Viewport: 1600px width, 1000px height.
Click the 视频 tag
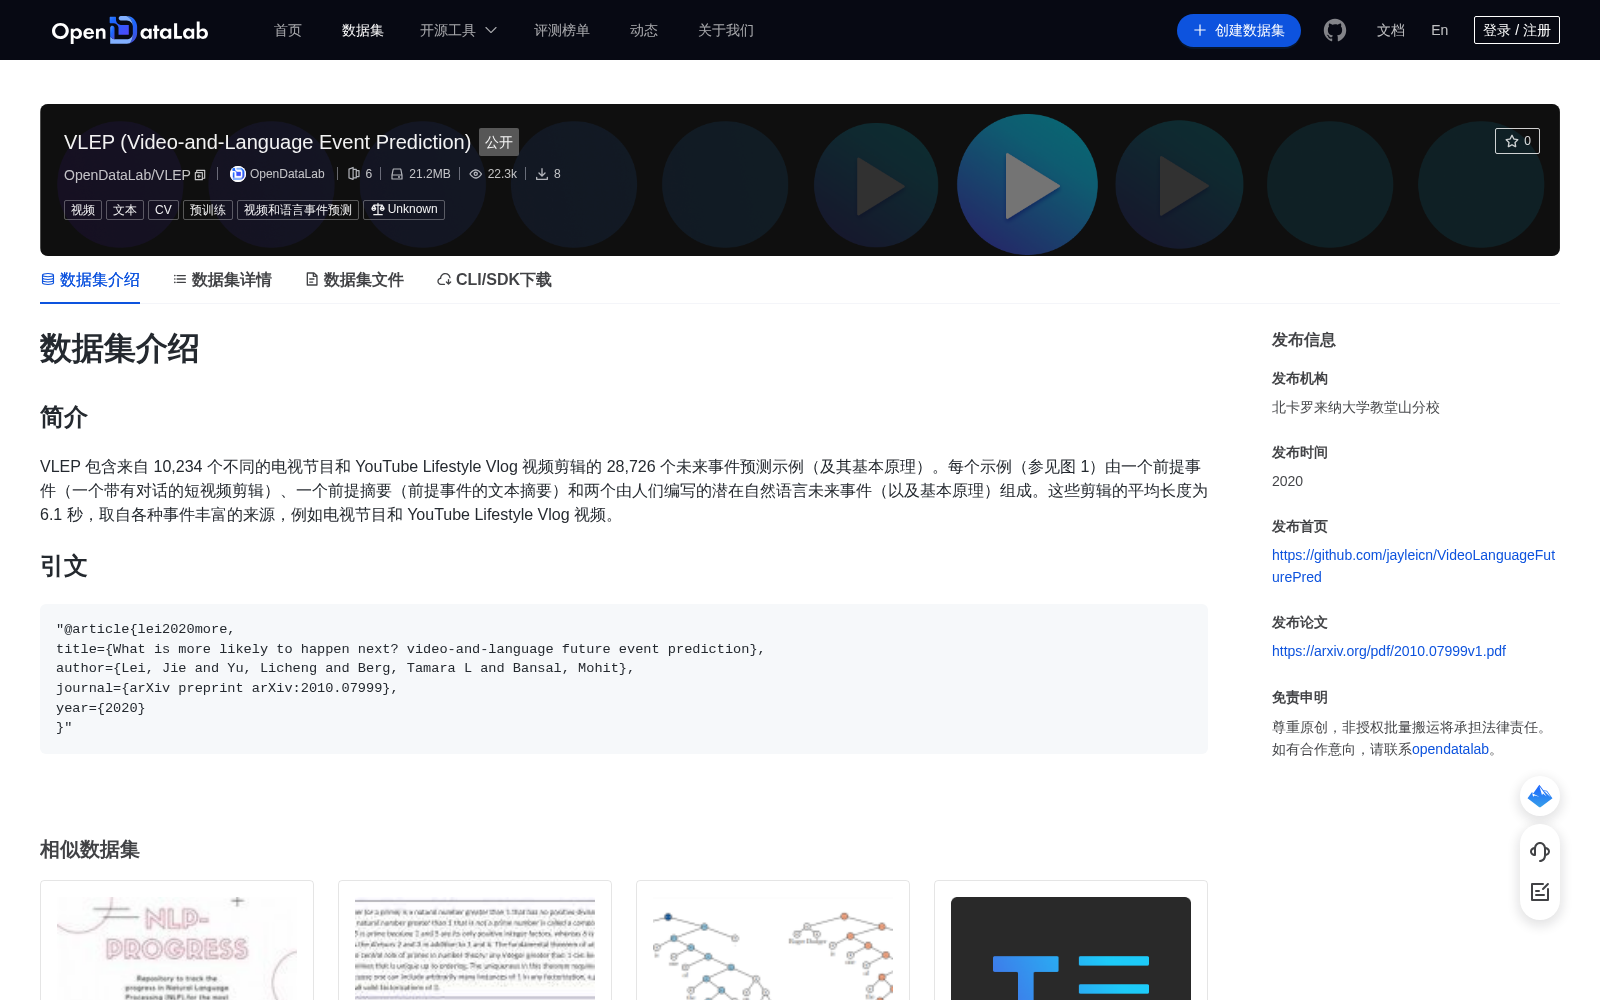tap(83, 210)
